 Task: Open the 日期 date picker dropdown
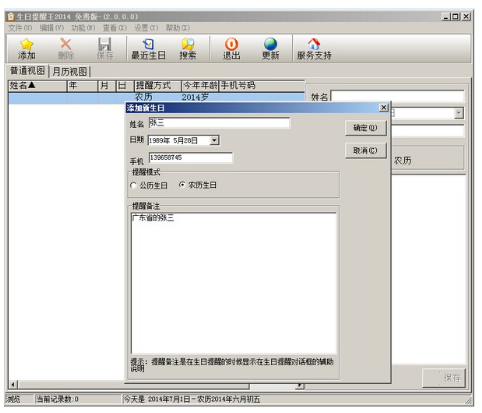tap(214, 140)
